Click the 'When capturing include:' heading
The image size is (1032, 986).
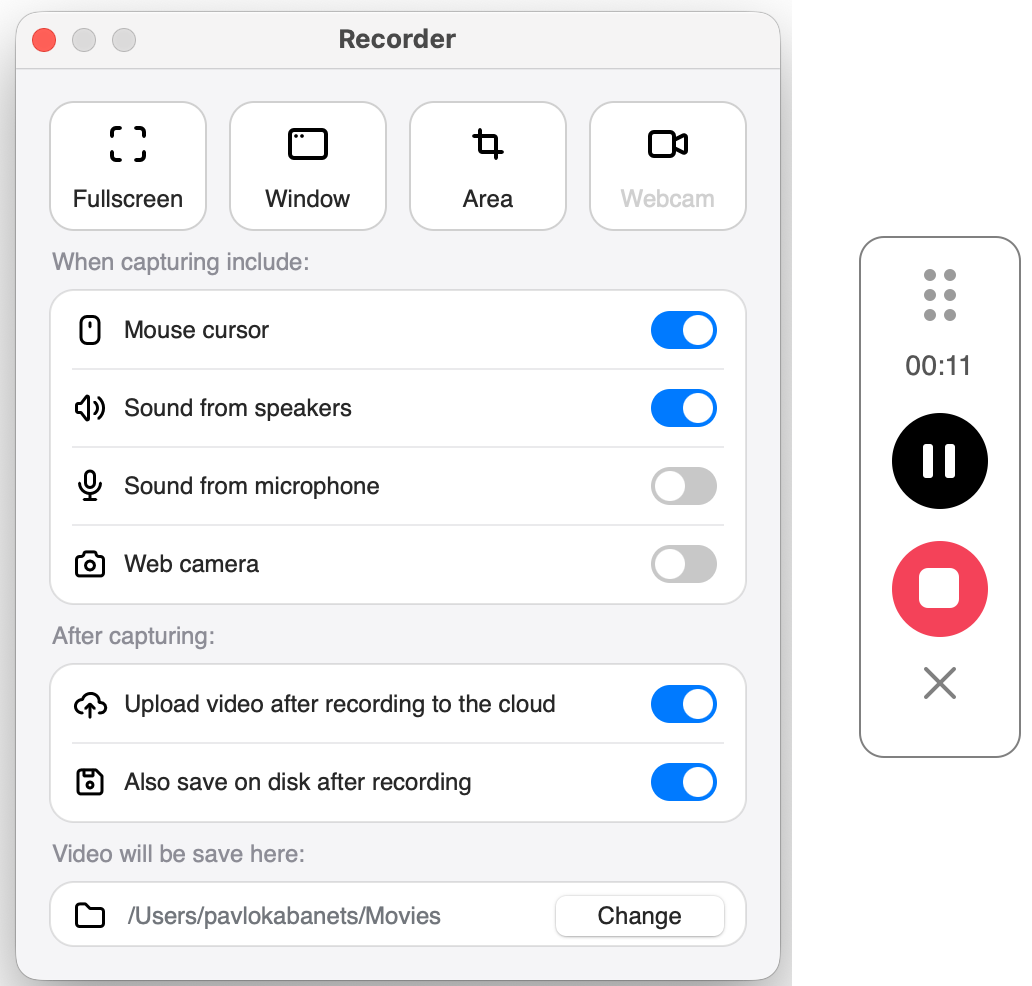click(x=181, y=262)
